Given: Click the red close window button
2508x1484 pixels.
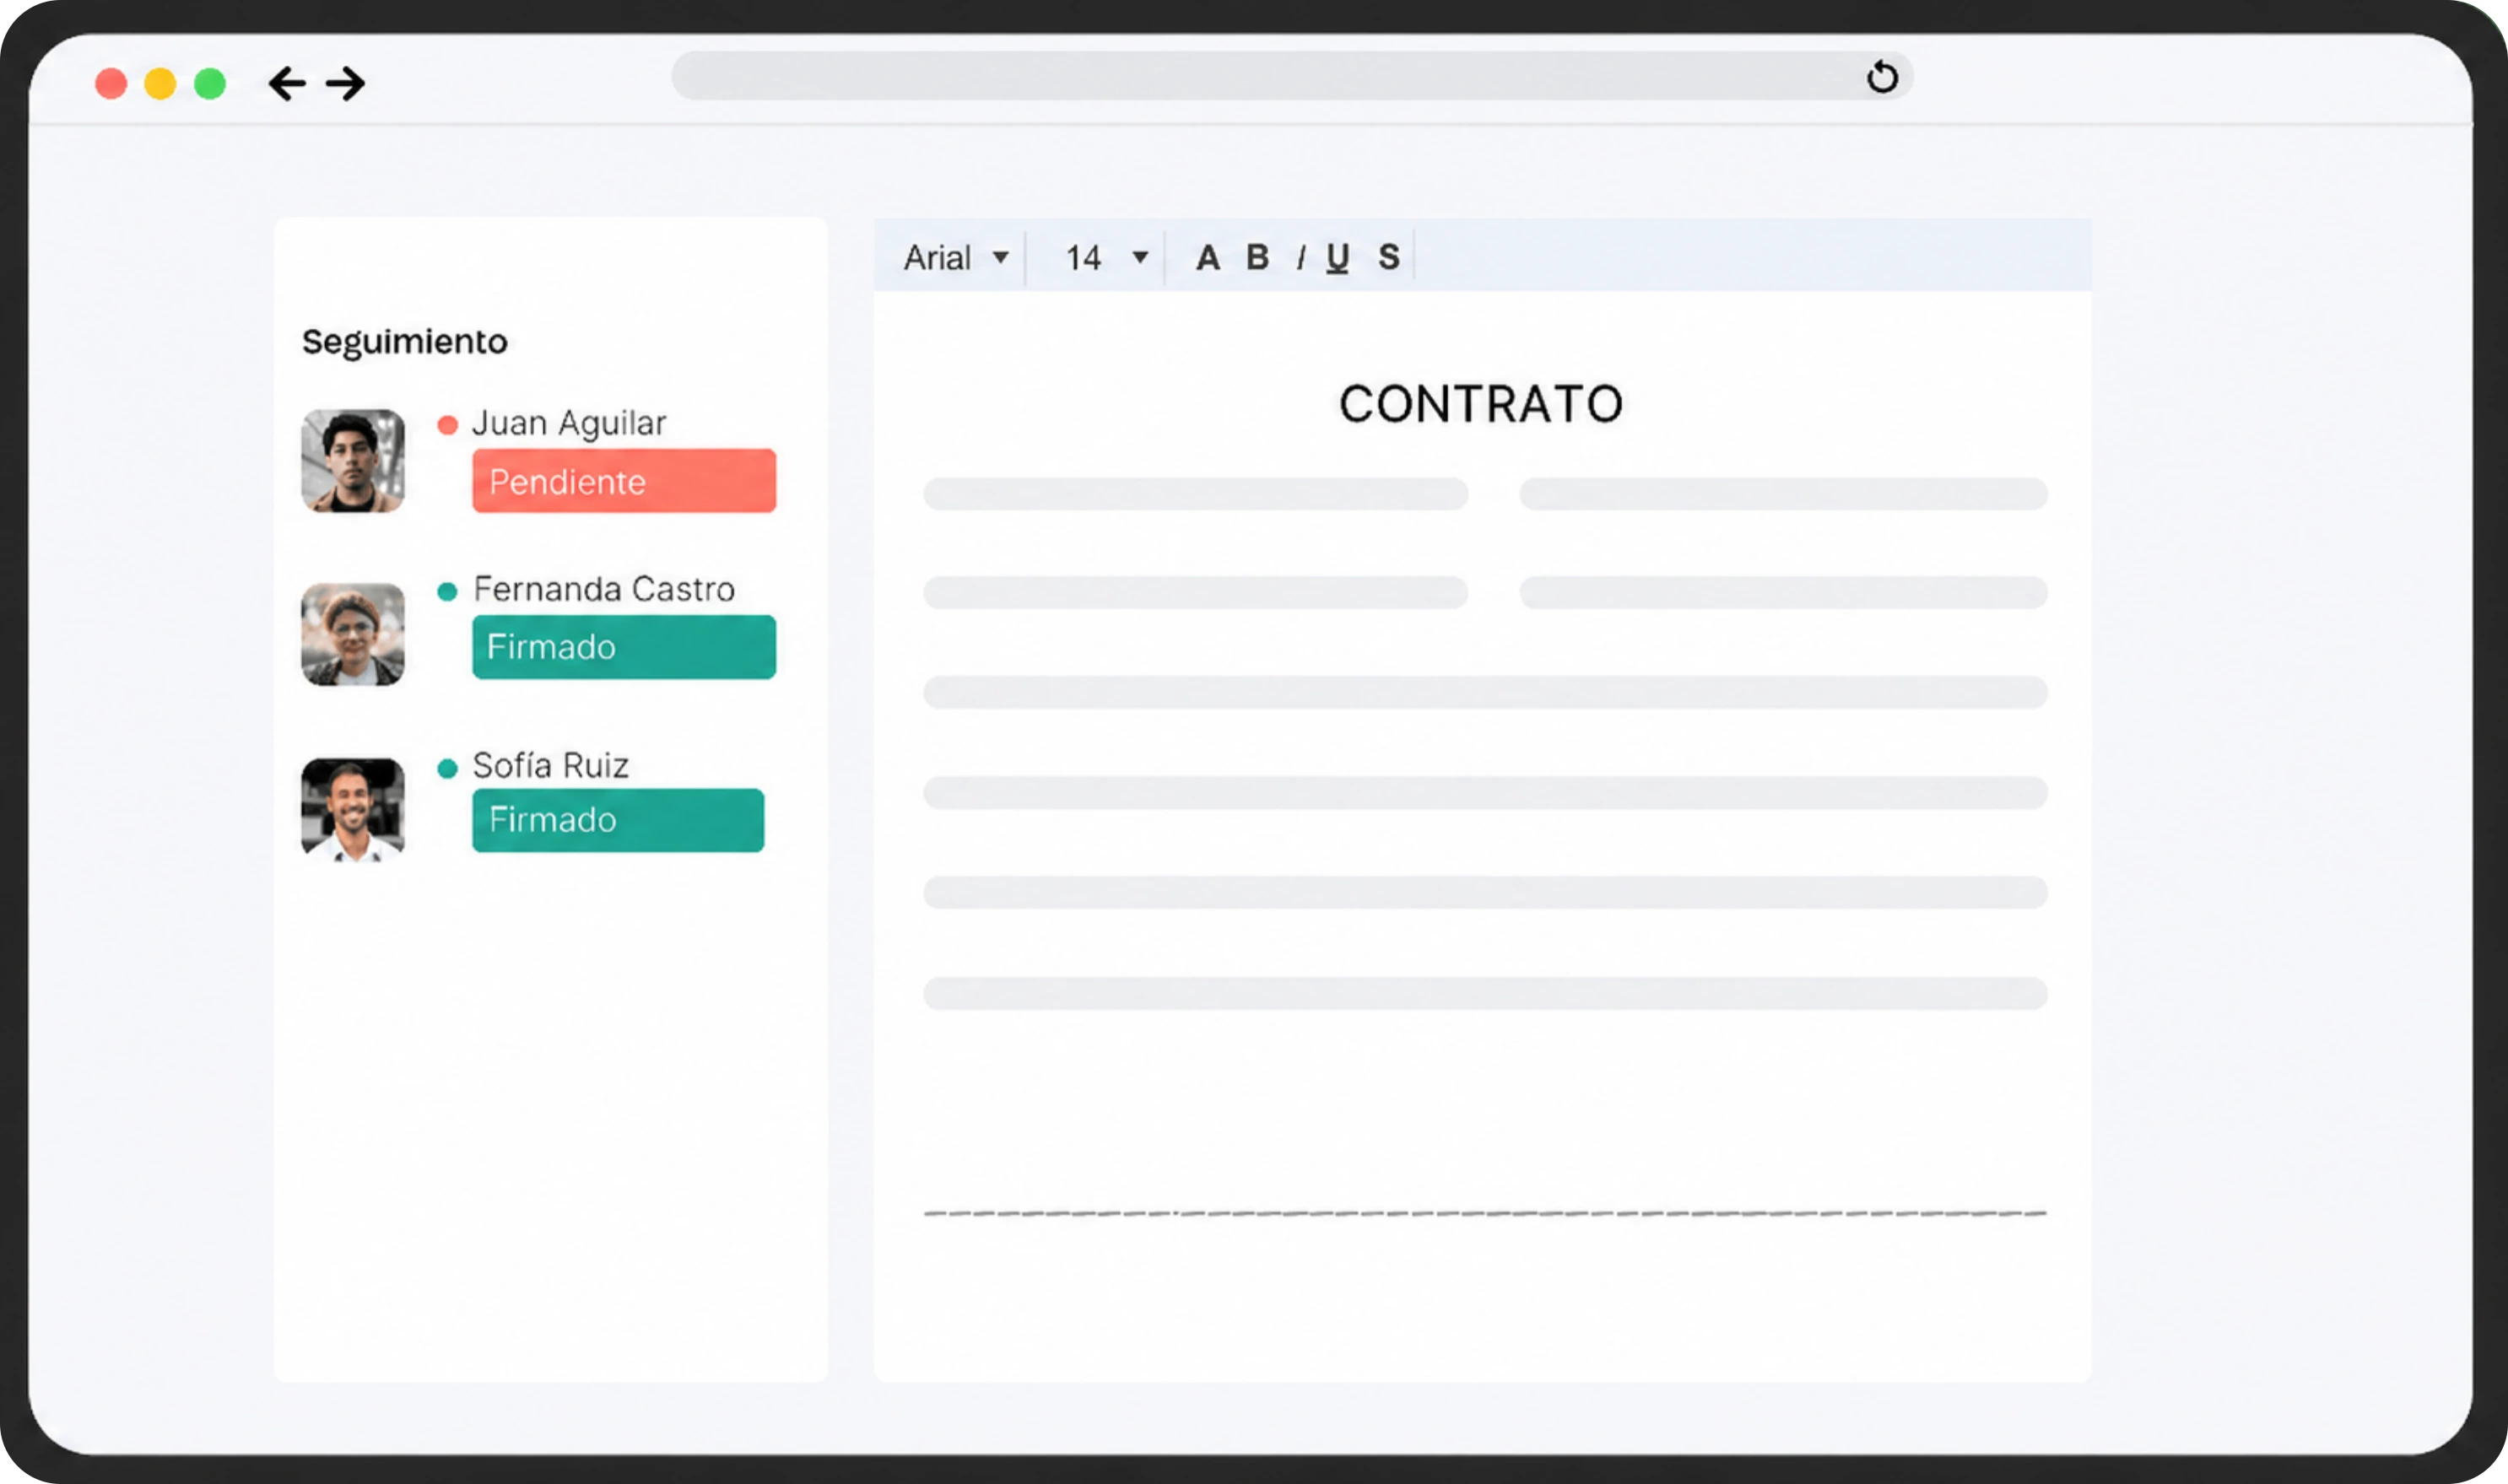Looking at the screenshot, I should coord(111,84).
